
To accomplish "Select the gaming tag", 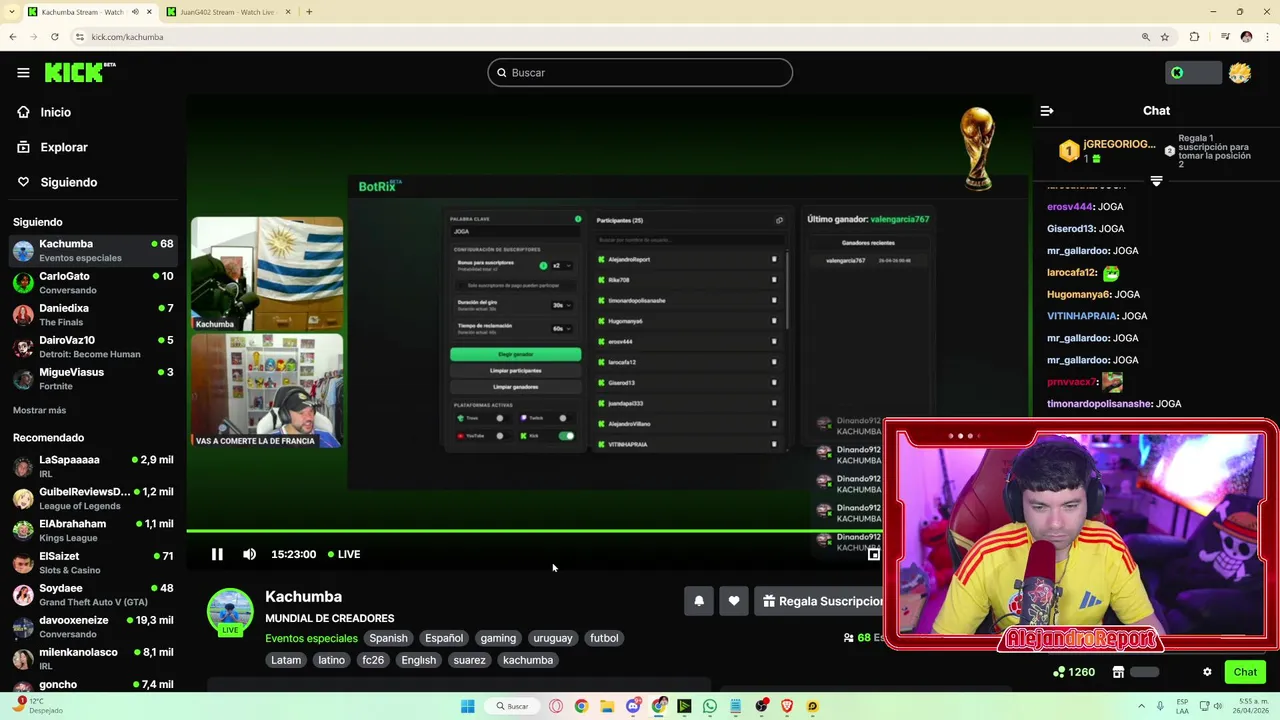I will 498,638.
